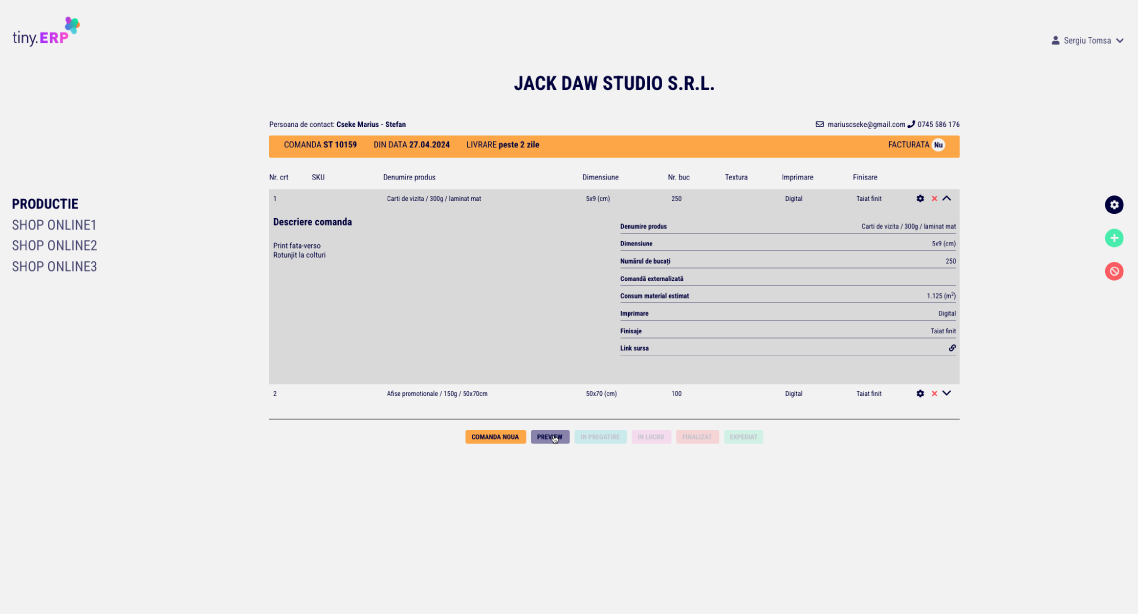Click Afise promotionale / 150g product cell

pyautogui.click(x=437, y=393)
